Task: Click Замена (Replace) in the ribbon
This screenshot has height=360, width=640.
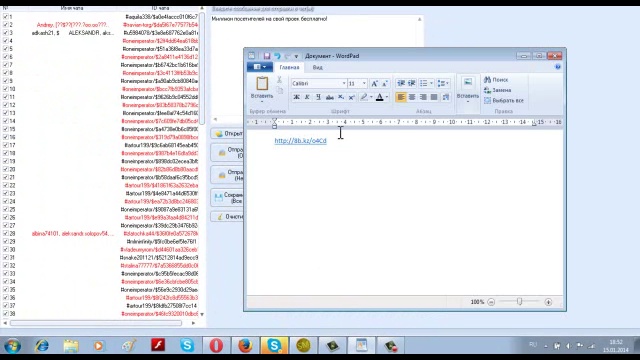Action: coord(497,90)
